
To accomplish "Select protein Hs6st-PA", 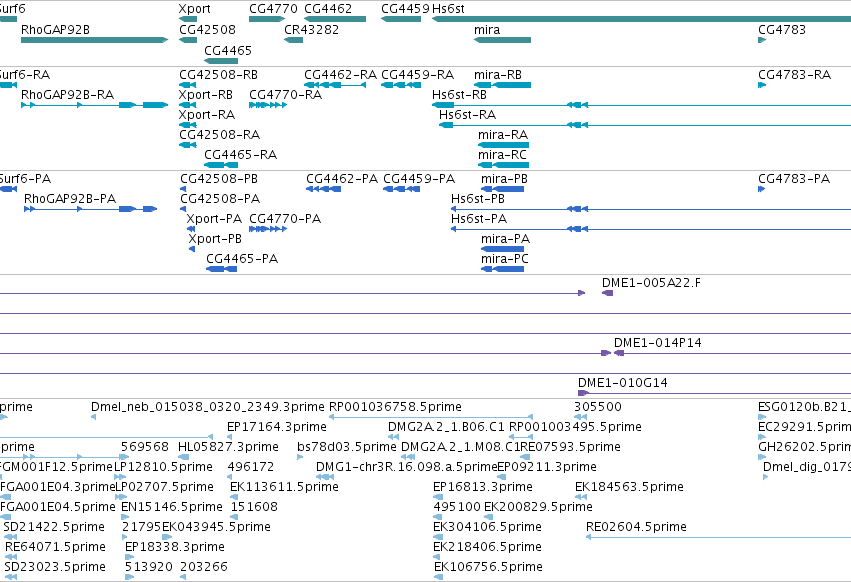I will [x=651, y=229].
